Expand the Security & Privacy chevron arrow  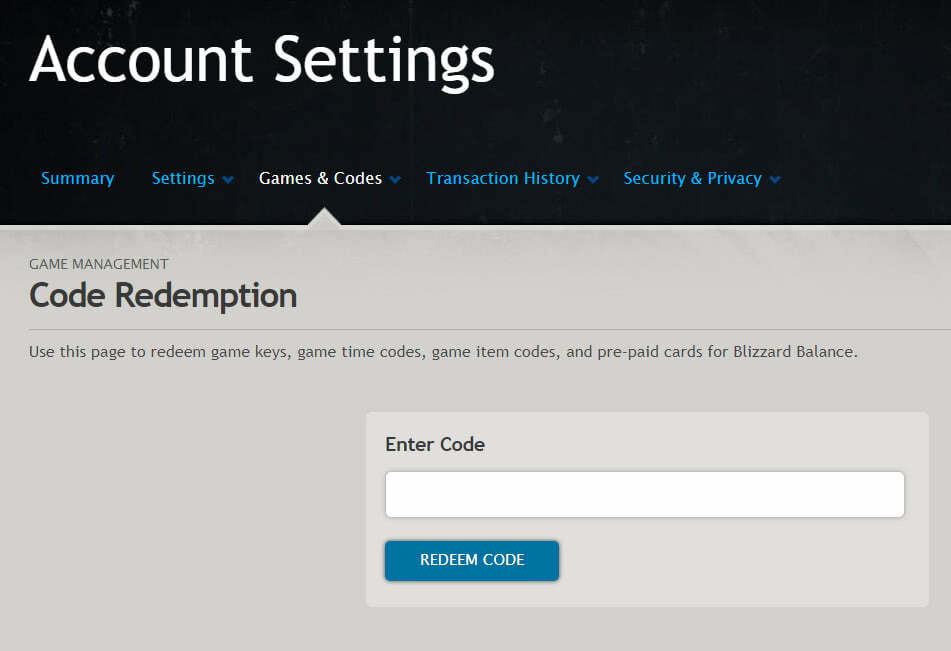pos(775,180)
